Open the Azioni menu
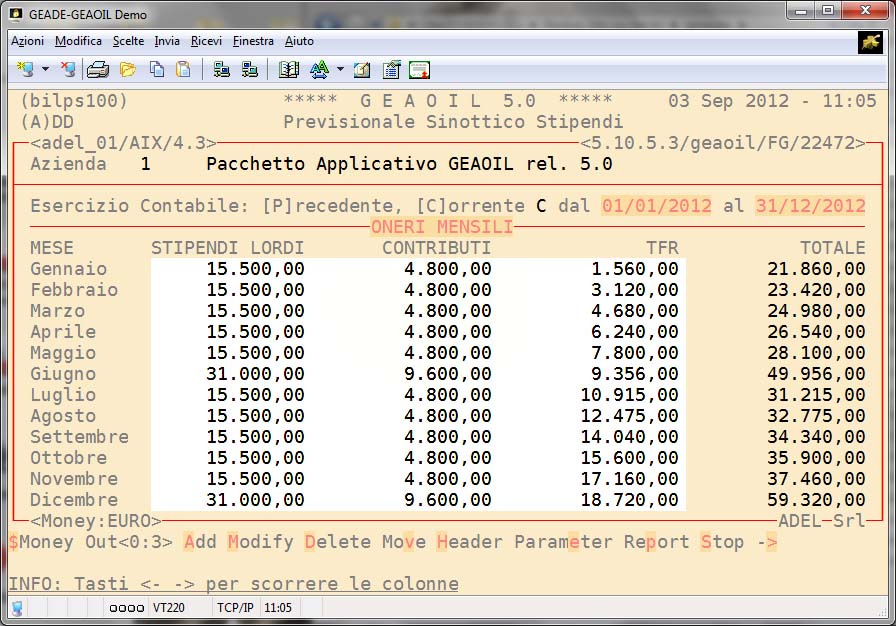896x626 pixels. click(27, 41)
